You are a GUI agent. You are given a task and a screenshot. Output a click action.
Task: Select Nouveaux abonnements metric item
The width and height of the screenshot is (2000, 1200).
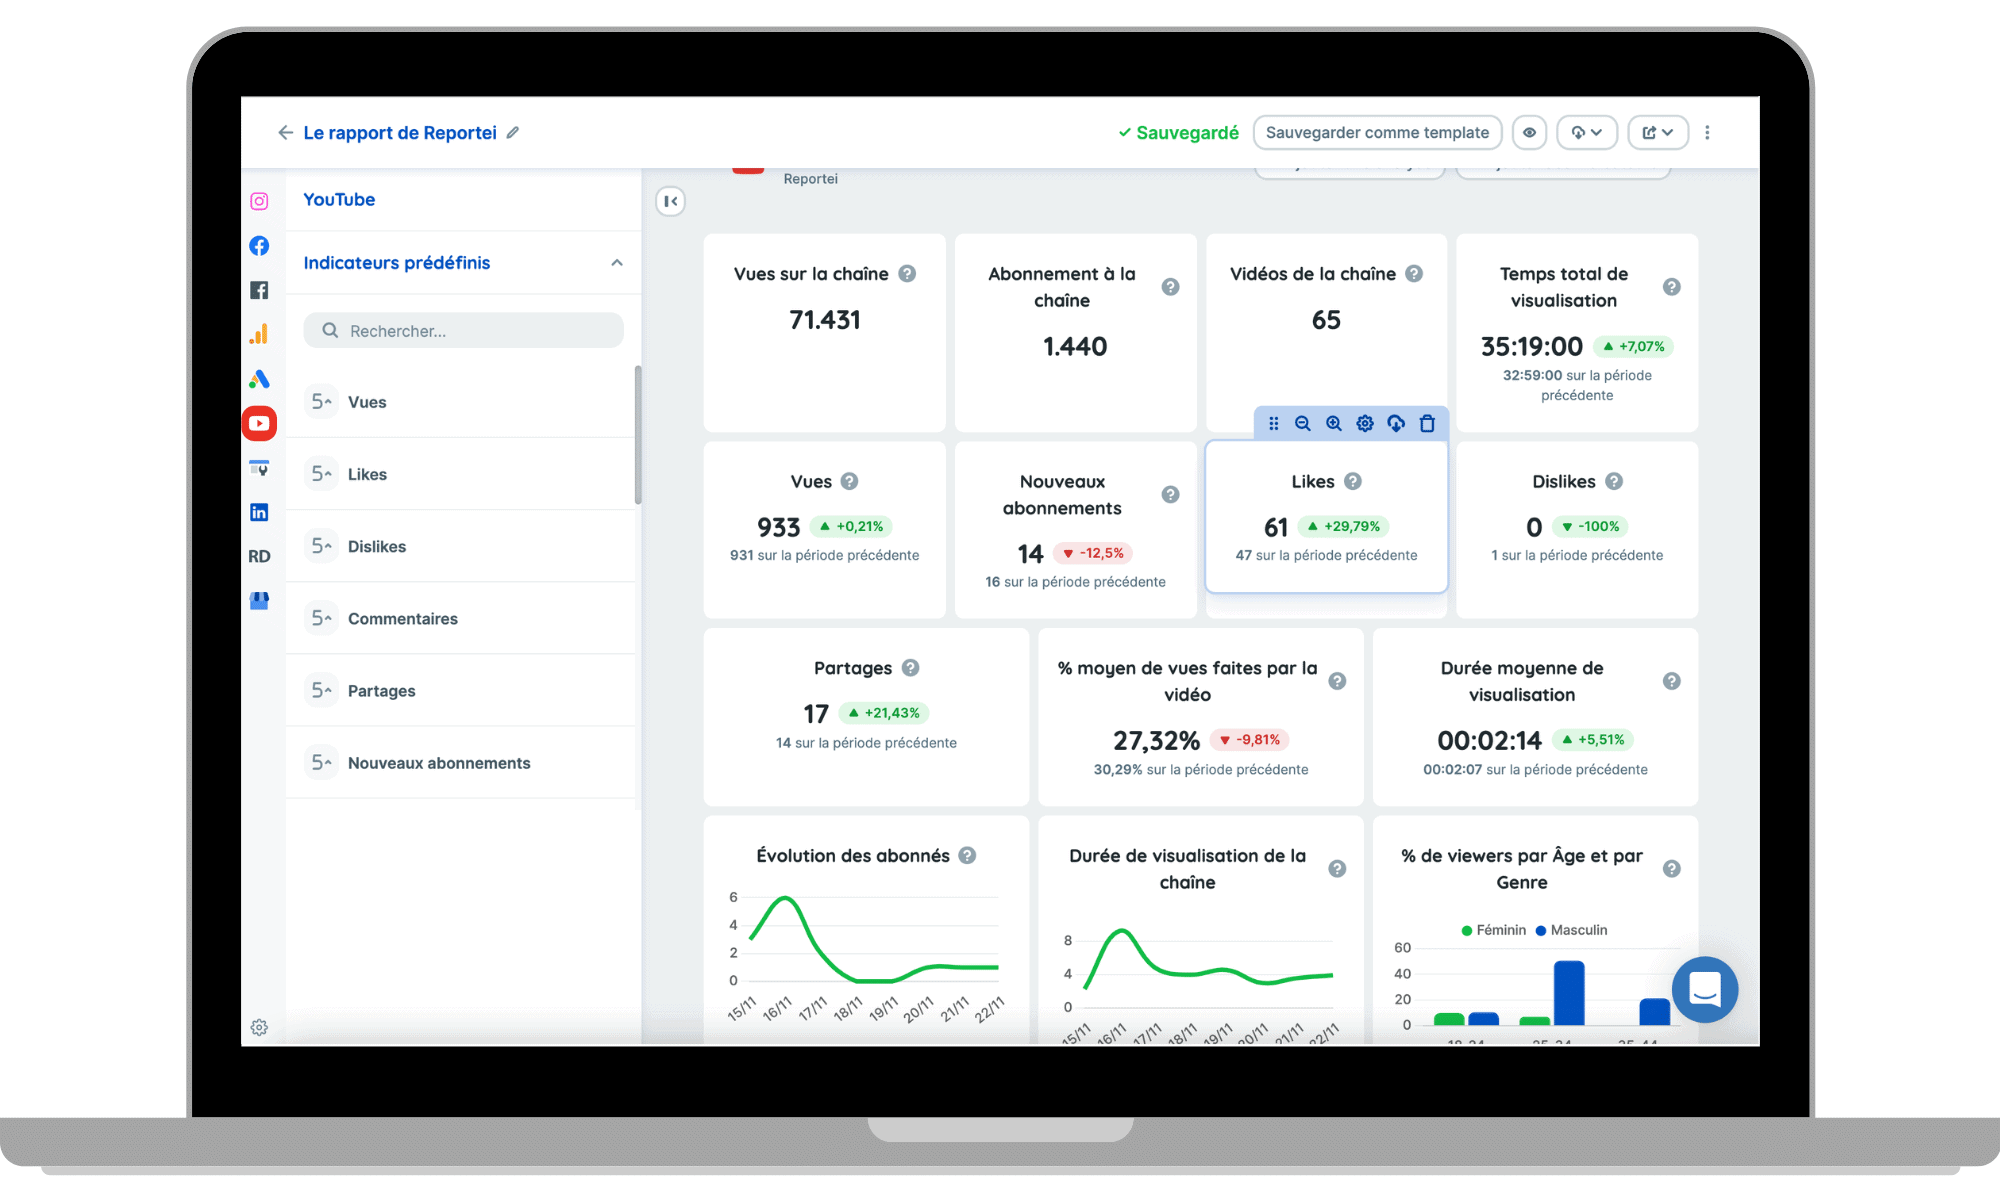pos(438,763)
